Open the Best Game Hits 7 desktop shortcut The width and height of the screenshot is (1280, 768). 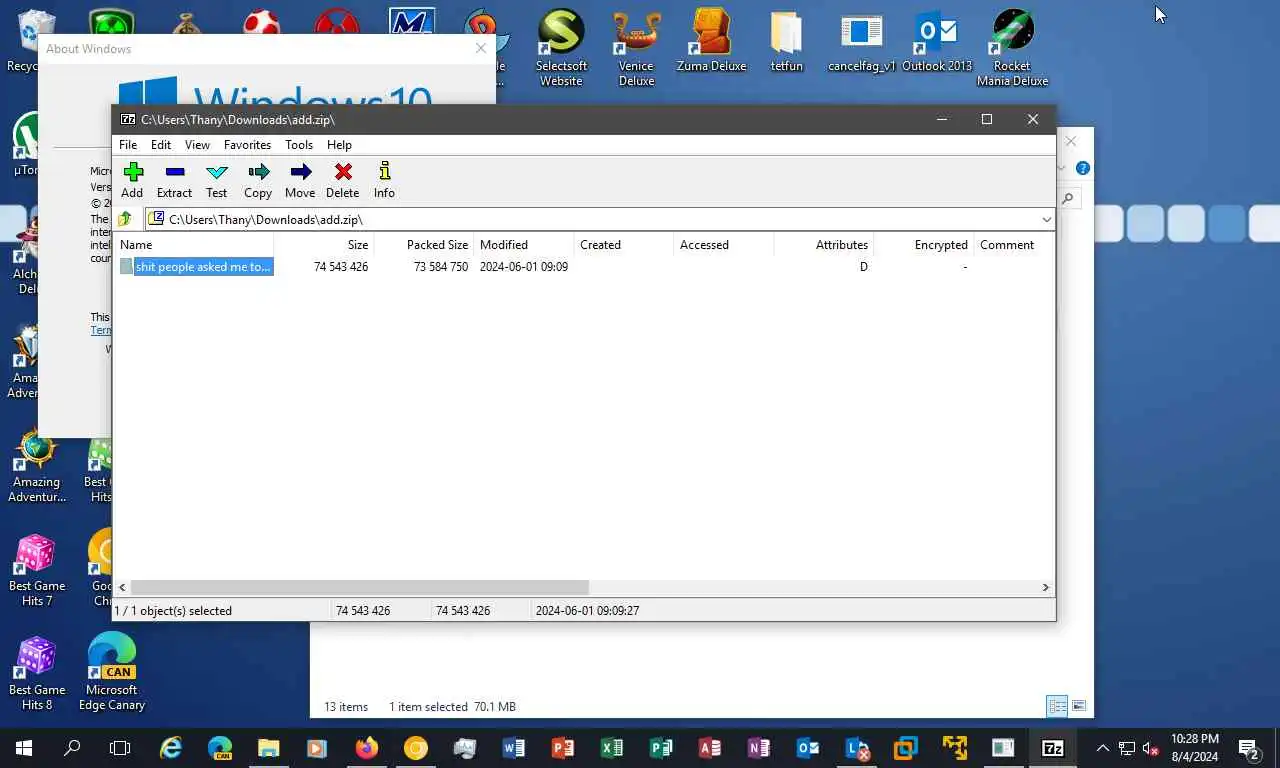(37, 568)
